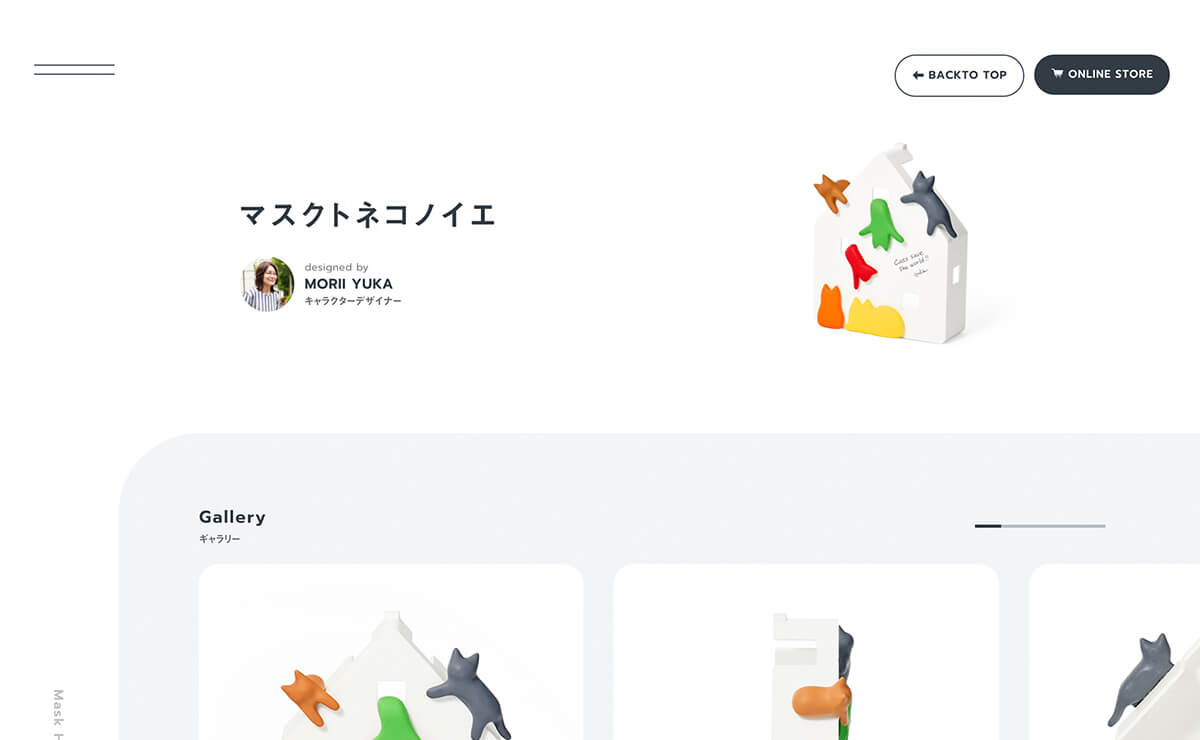Viewport: 1200px width, 740px height.
Task: Click the マスクトネコノイエ product title
Action: click(x=368, y=214)
